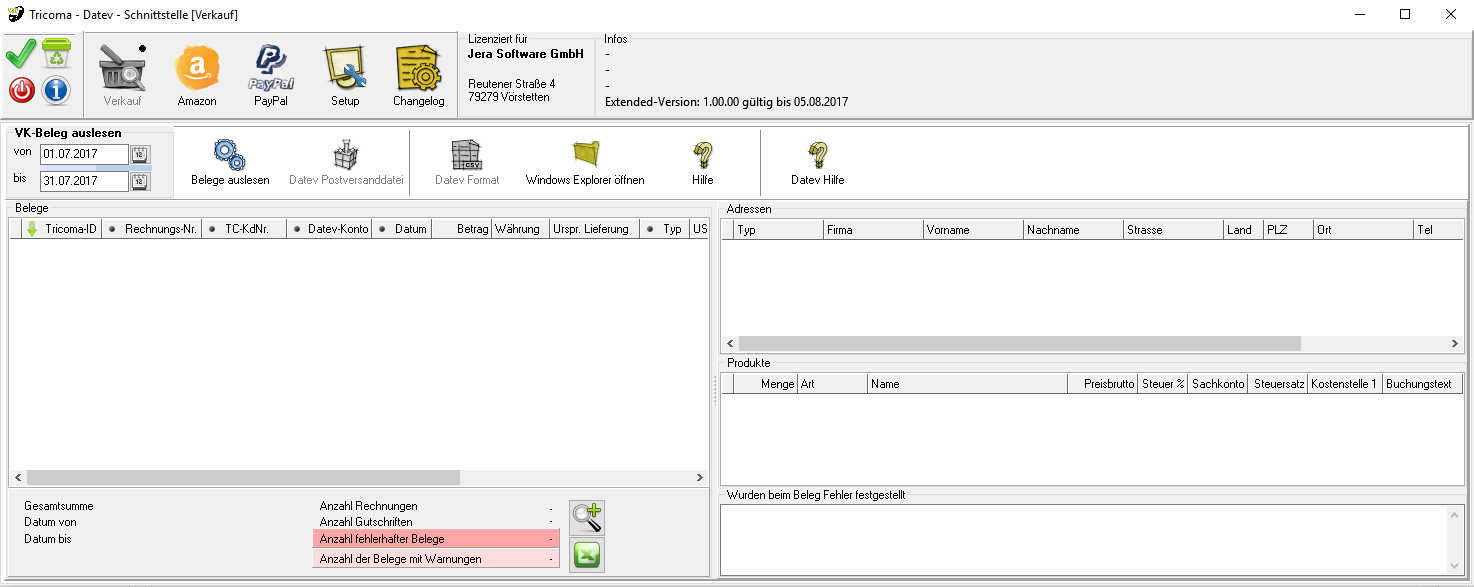Open the Setup configuration
1474x587 pixels.
[x=345, y=77]
